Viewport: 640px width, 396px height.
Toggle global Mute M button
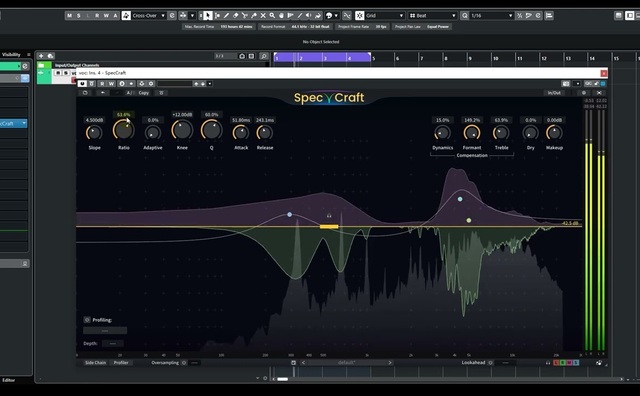tap(69, 16)
